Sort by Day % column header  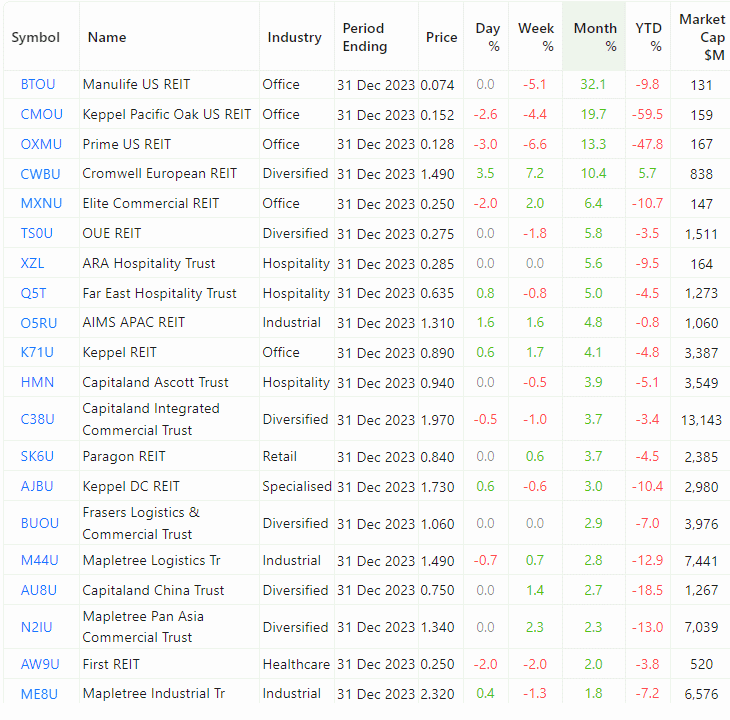(x=488, y=38)
